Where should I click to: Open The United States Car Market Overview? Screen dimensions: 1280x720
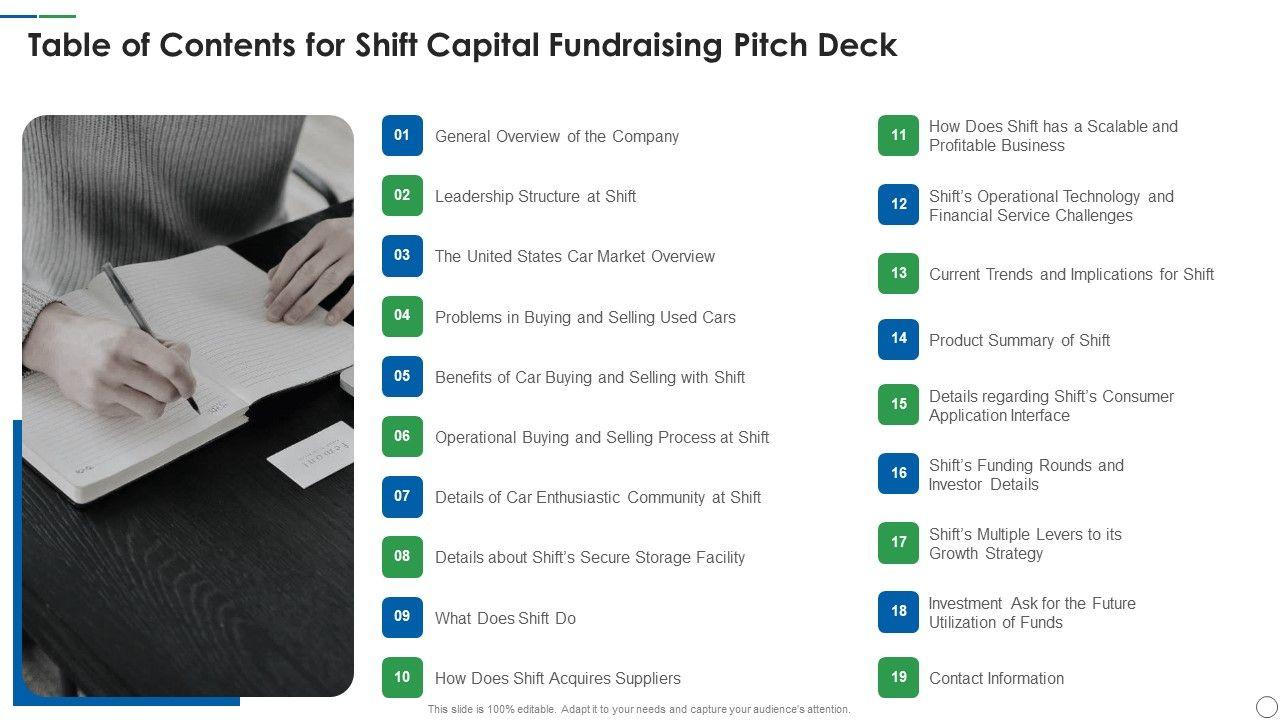574,257
